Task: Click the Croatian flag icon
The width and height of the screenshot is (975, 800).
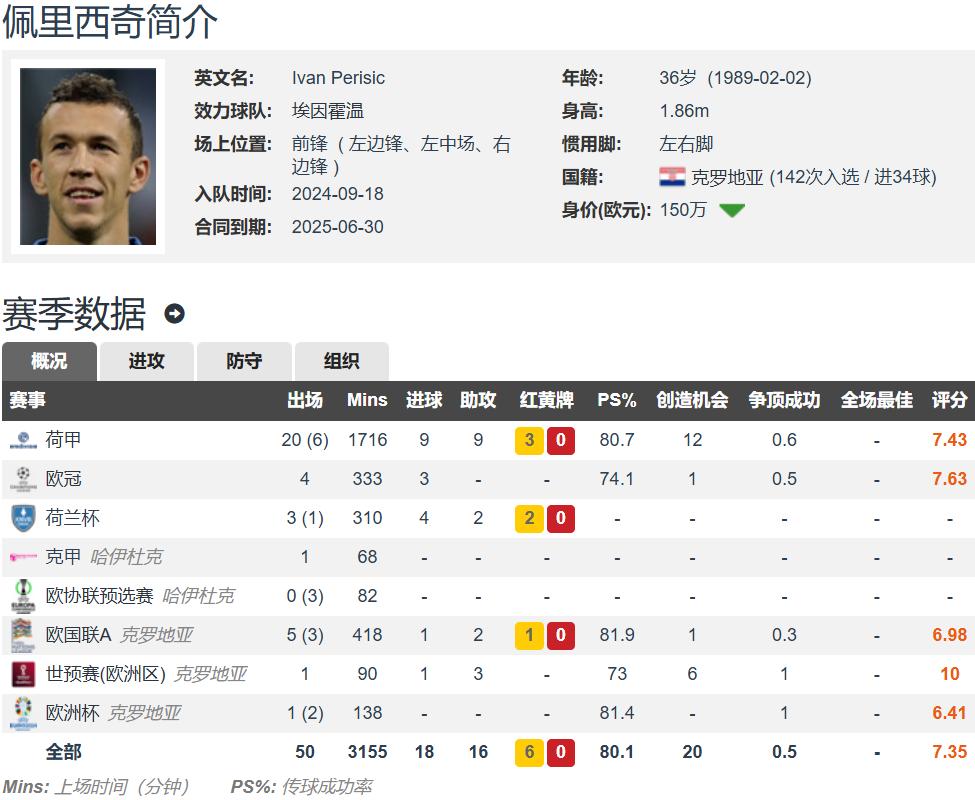Action: click(672, 177)
